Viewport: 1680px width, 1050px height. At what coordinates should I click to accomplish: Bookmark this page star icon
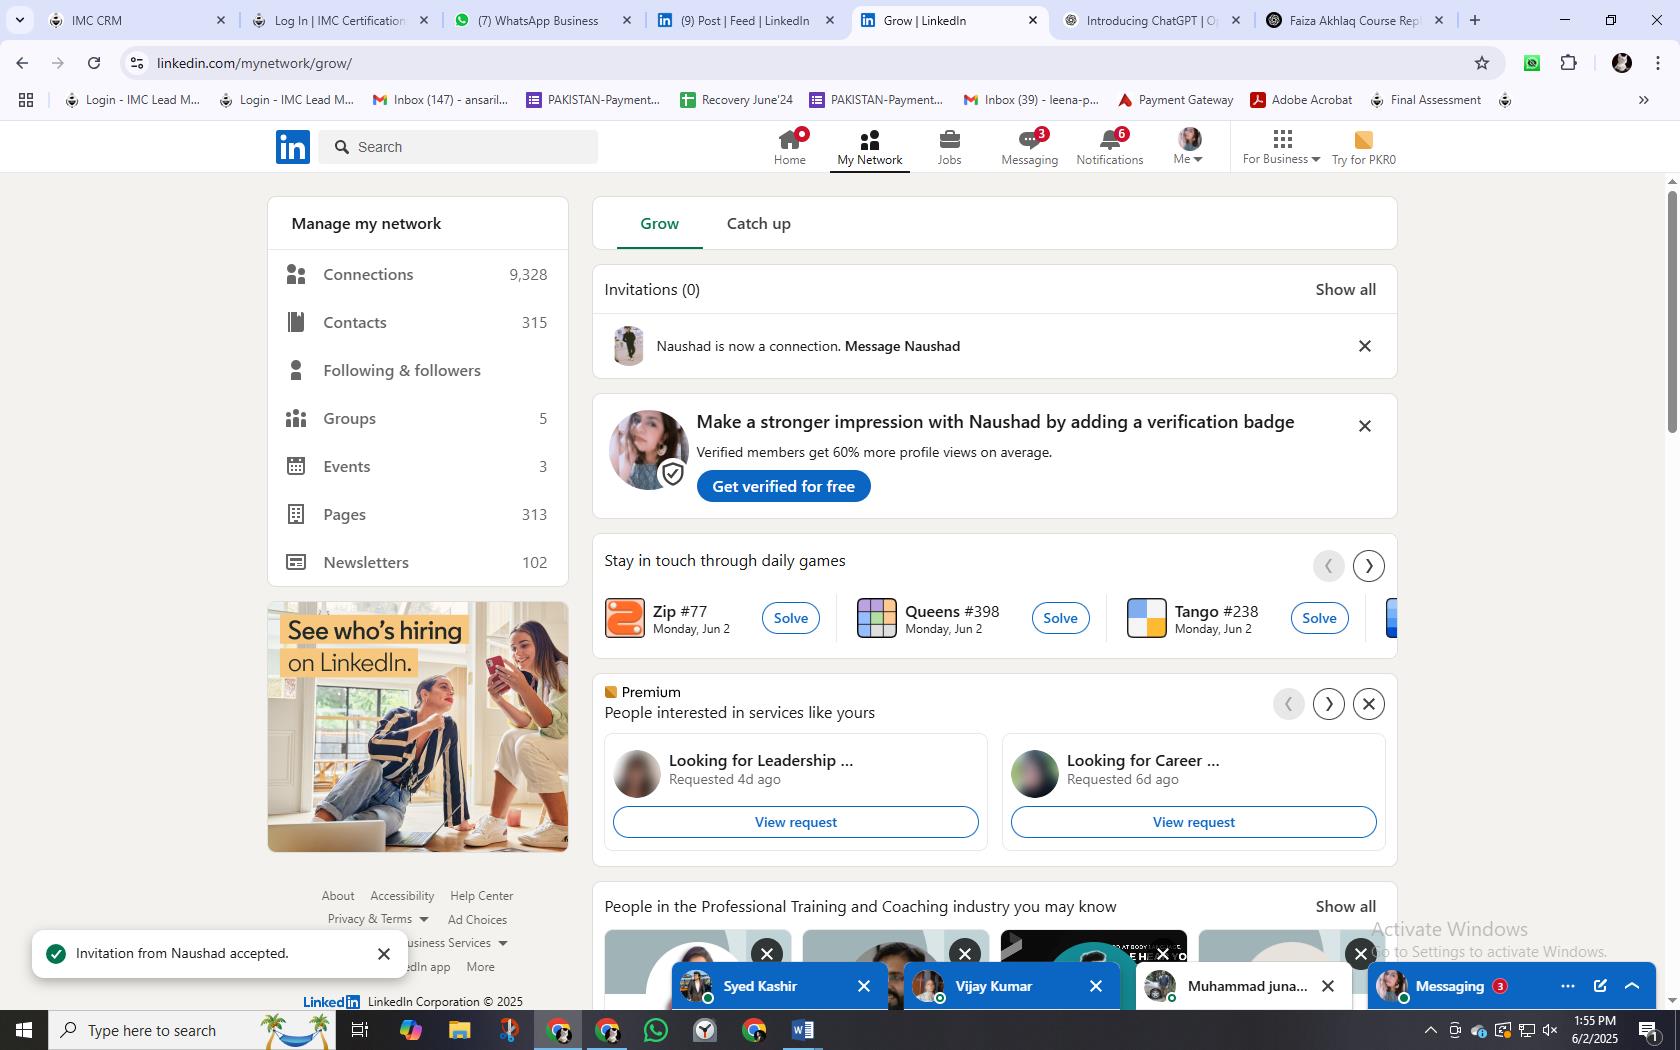(x=1482, y=63)
